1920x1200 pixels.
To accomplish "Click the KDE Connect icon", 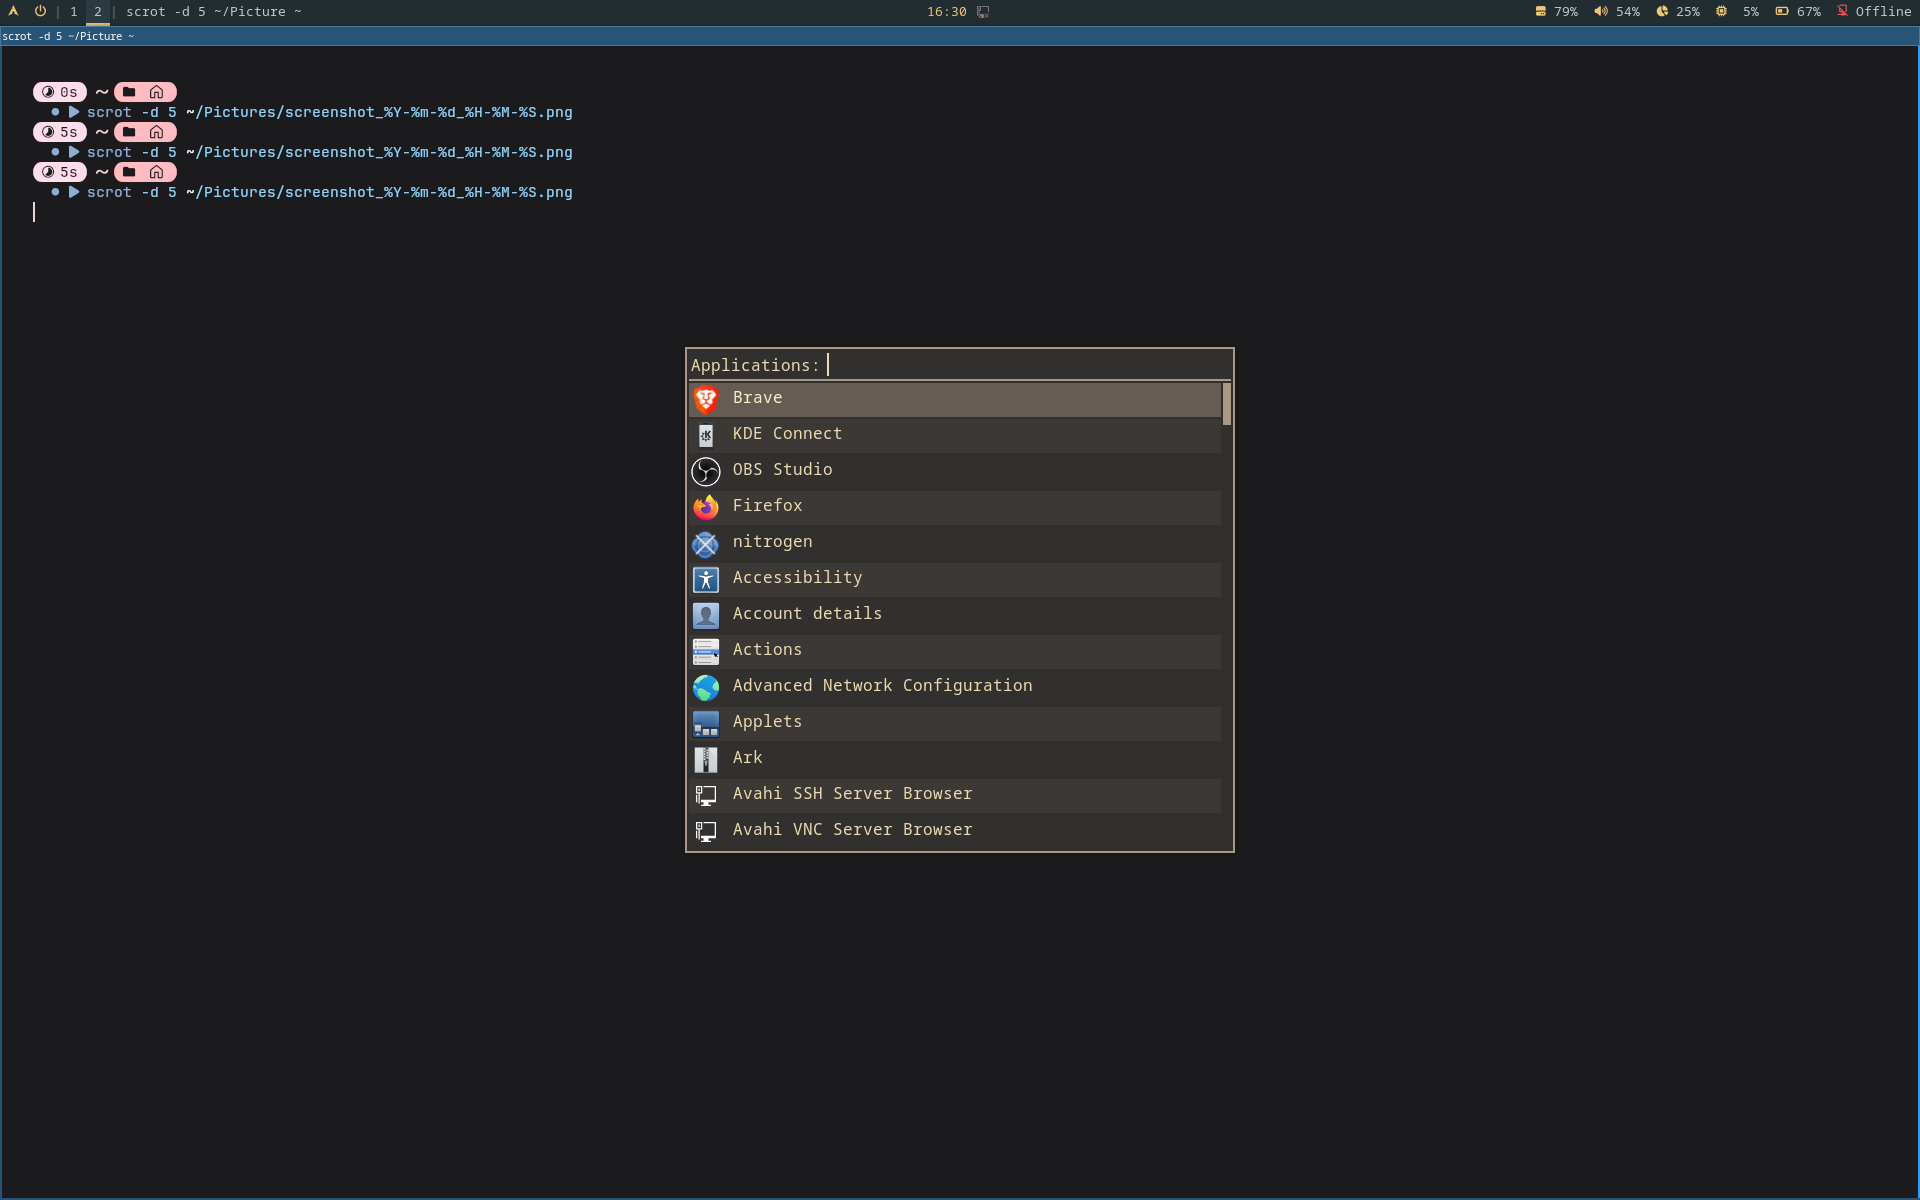I will 706,435.
